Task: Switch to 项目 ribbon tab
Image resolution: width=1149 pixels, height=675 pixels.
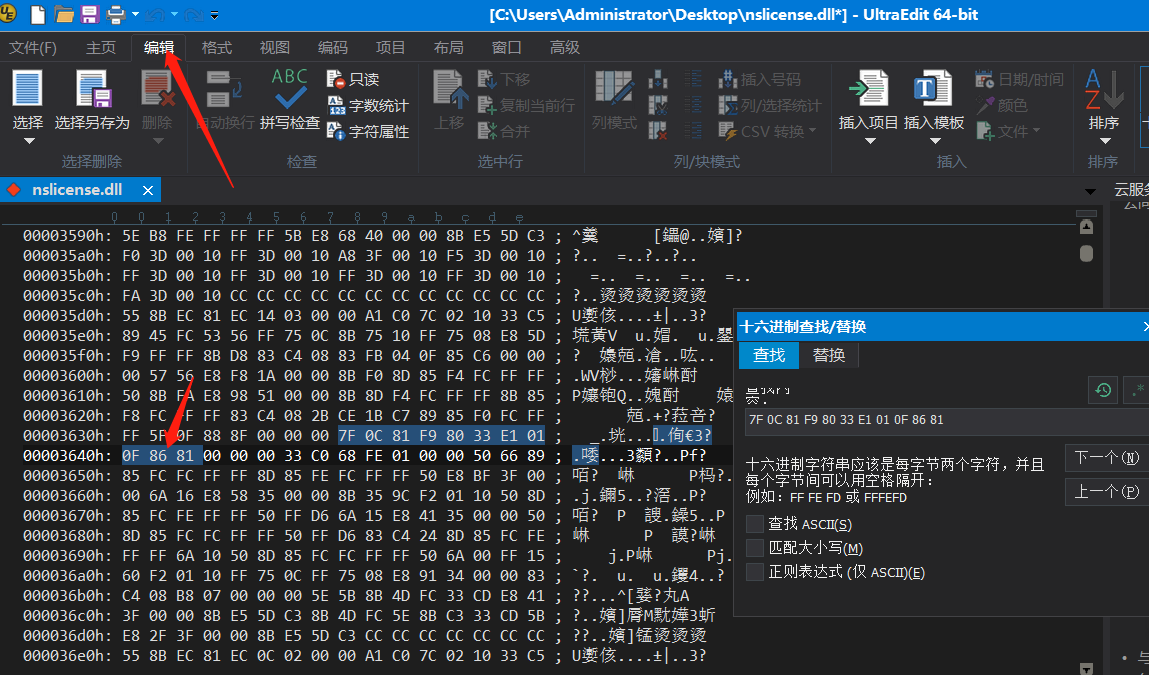Action: [x=390, y=48]
